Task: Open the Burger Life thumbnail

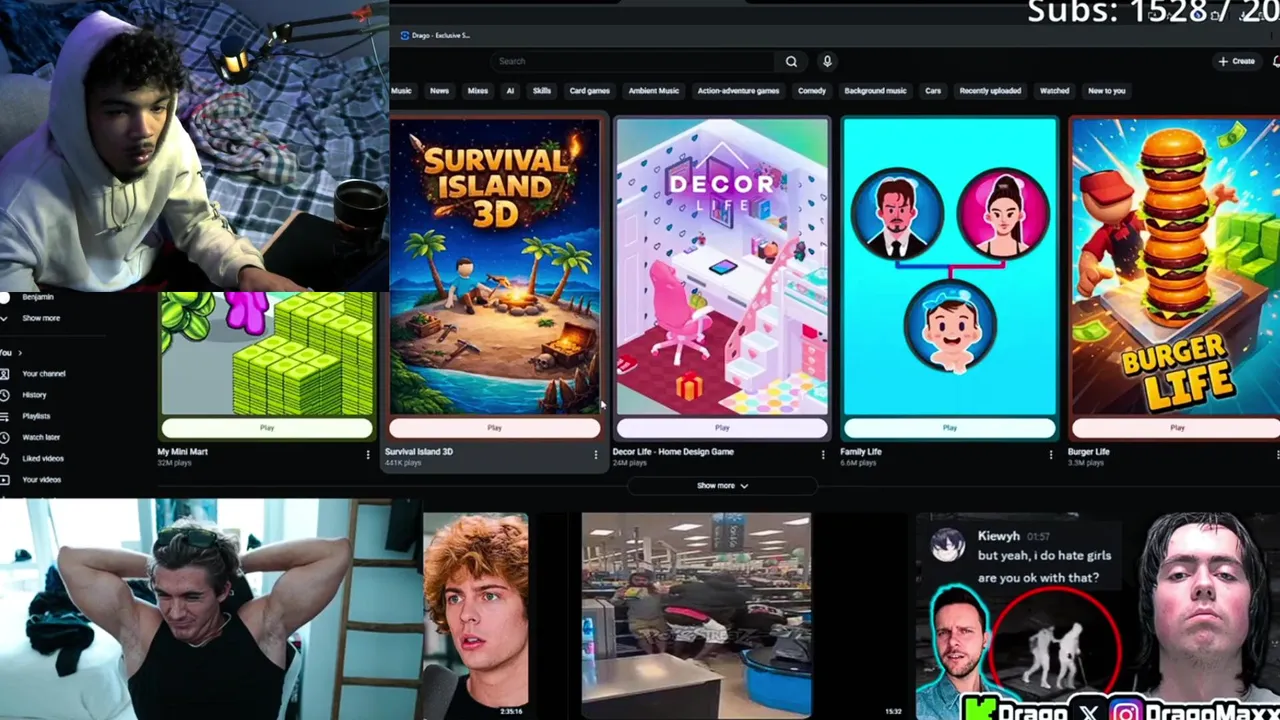Action: tap(1176, 266)
